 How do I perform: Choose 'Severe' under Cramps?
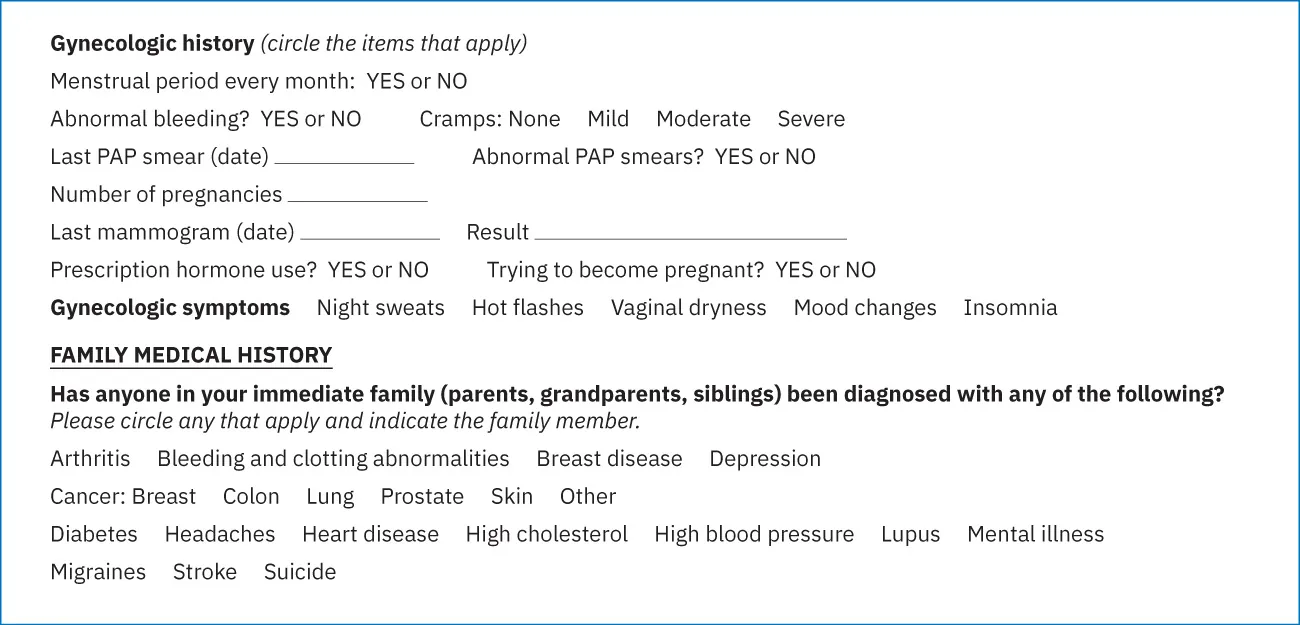(811, 119)
